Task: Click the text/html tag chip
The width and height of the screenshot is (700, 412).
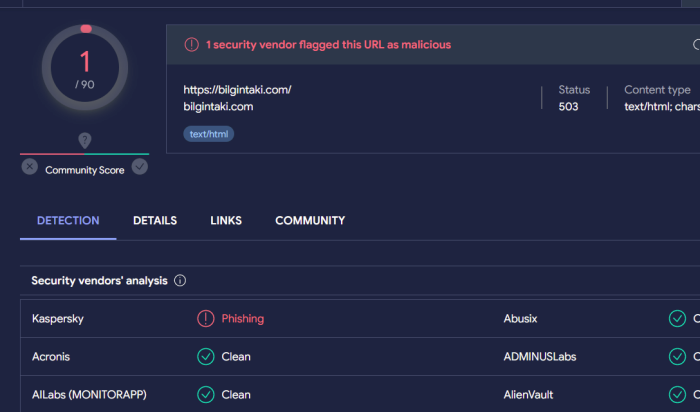Action: click(x=208, y=134)
